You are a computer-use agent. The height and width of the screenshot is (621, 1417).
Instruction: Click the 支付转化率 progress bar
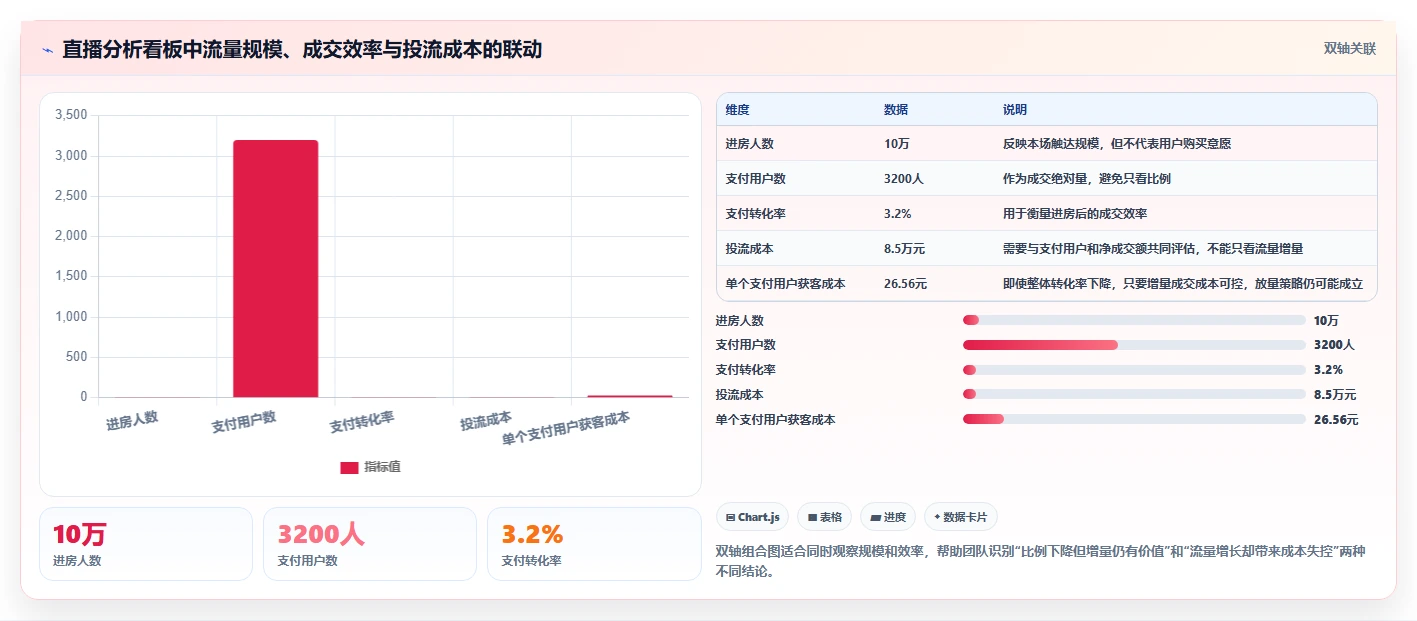pos(1134,369)
